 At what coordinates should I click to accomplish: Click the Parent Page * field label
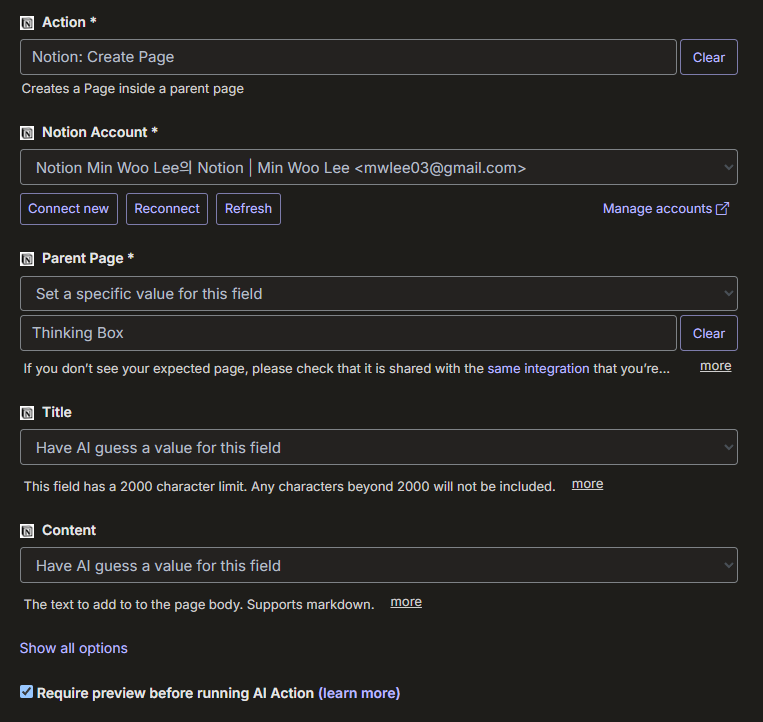88,258
